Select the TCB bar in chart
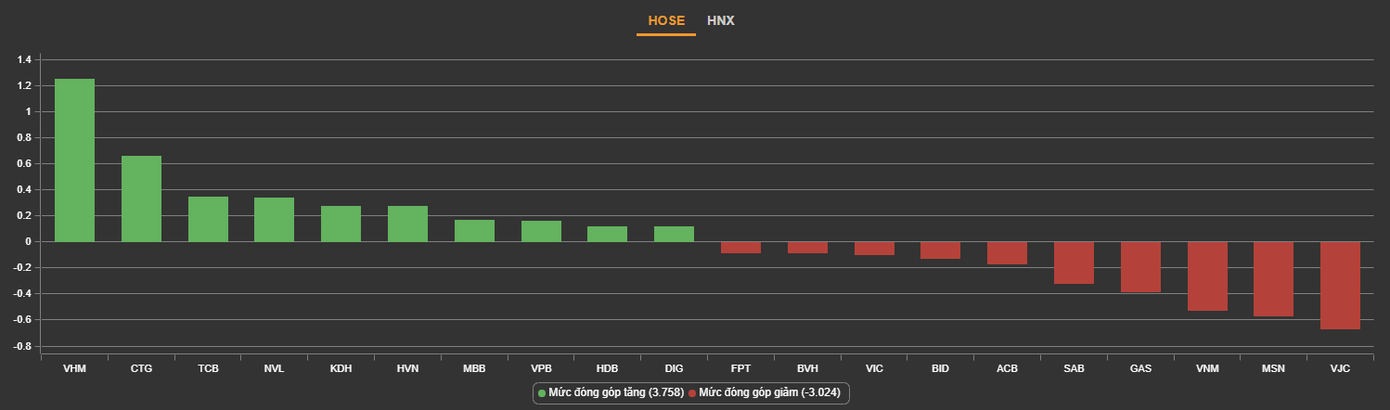The width and height of the screenshot is (1390, 410). pyautogui.click(x=208, y=219)
